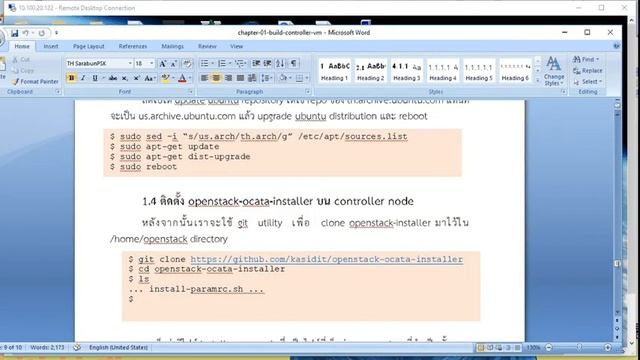Center the paragraph text
This screenshot has width=640, height=360.
(216, 78)
